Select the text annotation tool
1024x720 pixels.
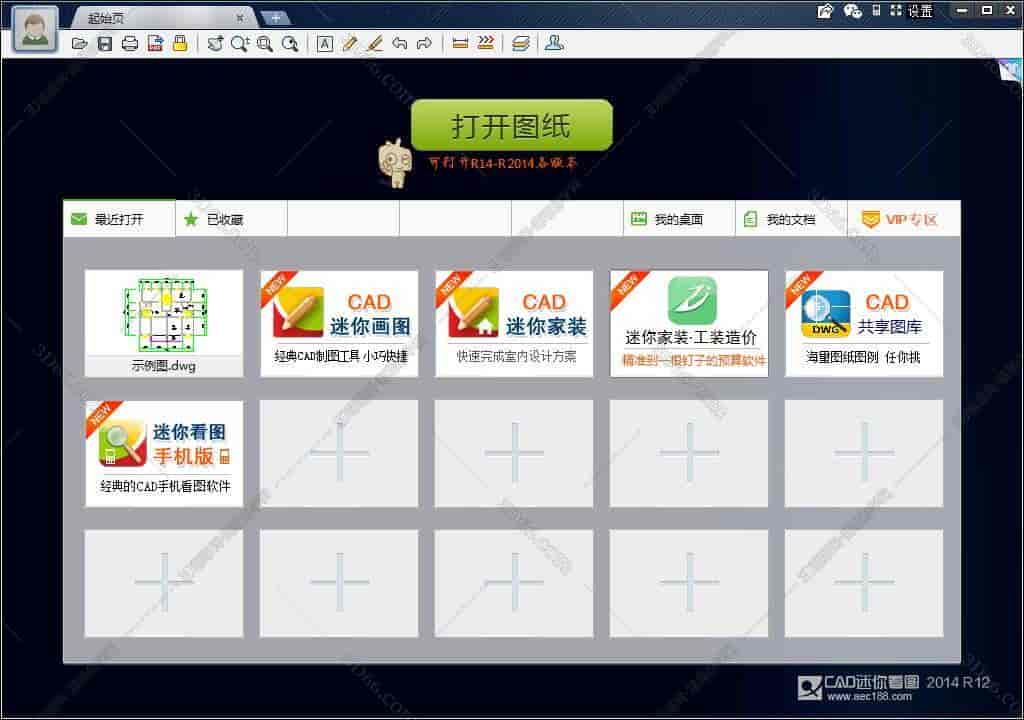pyautogui.click(x=325, y=44)
